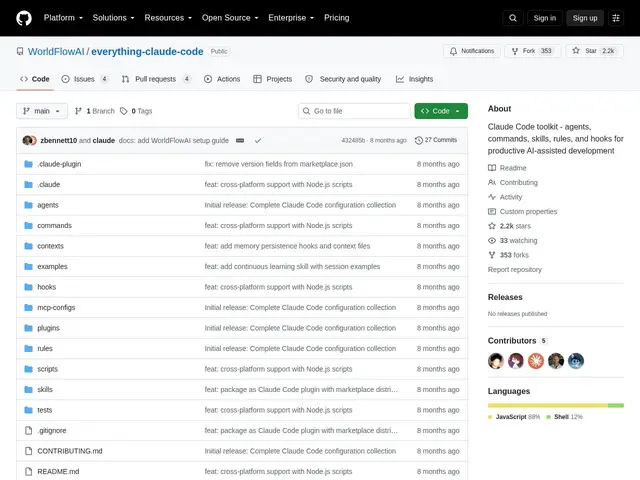Screen dimensions: 640x480
Task: View the 1 Branch link
Action: pyautogui.click(x=95, y=111)
